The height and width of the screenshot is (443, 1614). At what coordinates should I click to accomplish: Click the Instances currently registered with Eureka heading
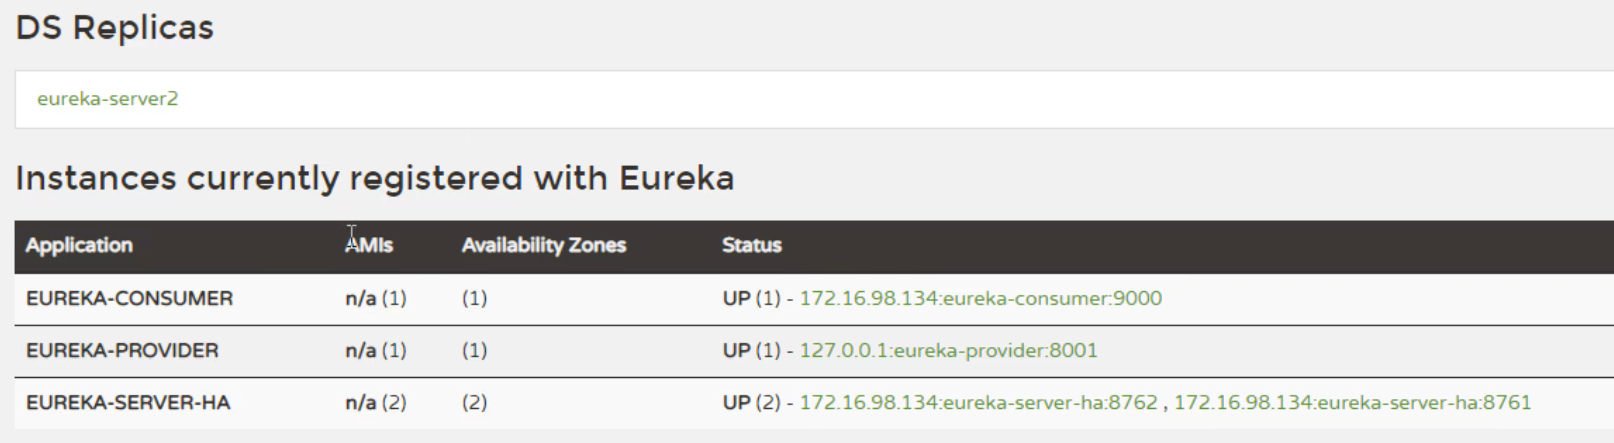pyautogui.click(x=375, y=178)
